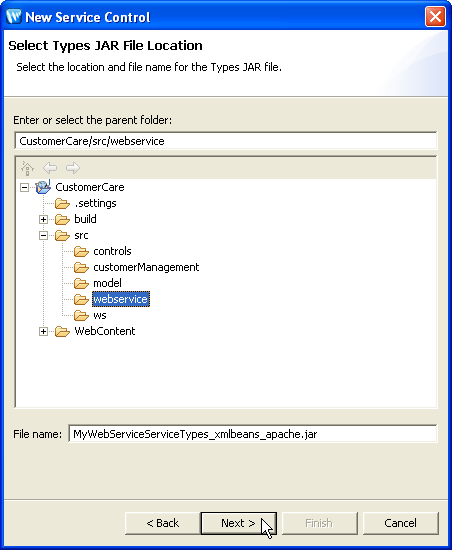Click the controls folder icon
Image resolution: width=452 pixels, height=550 pixels.
(81, 251)
